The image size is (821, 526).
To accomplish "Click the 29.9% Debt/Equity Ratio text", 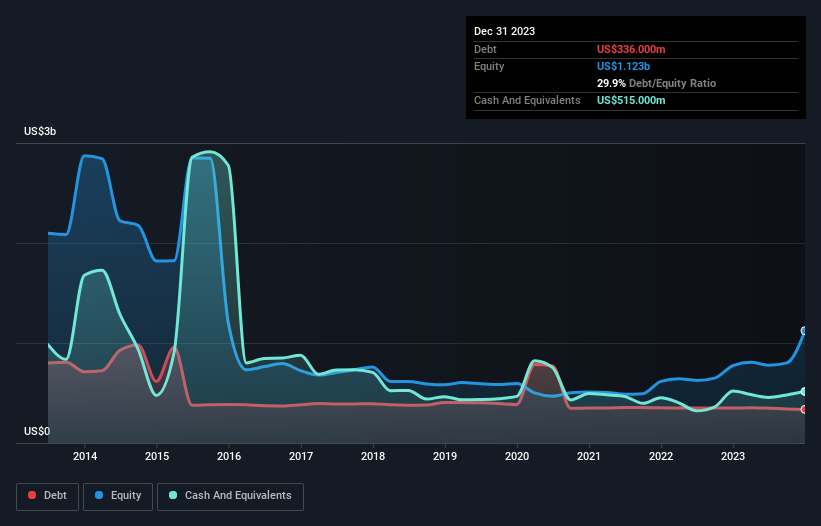I will pyautogui.click(x=656, y=83).
